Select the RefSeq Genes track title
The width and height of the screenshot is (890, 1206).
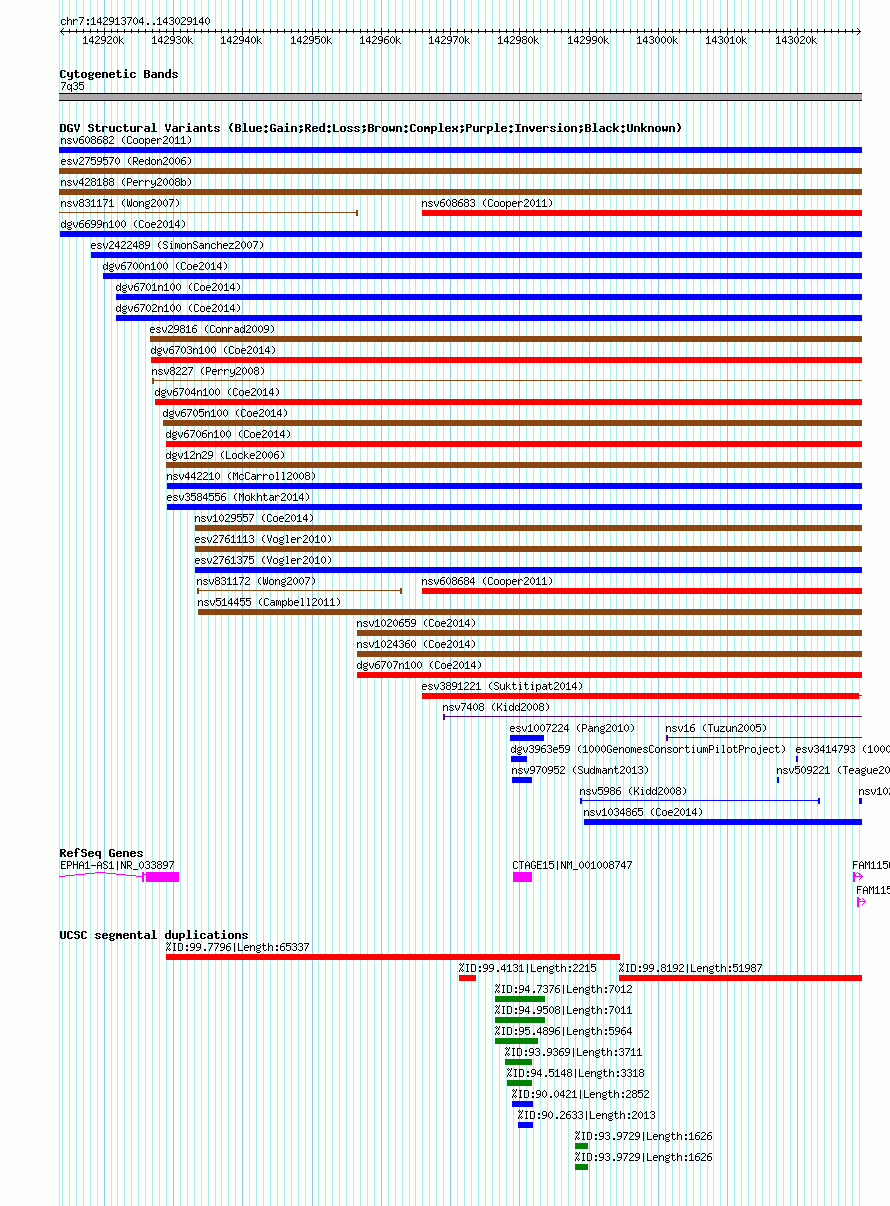pos(101,853)
